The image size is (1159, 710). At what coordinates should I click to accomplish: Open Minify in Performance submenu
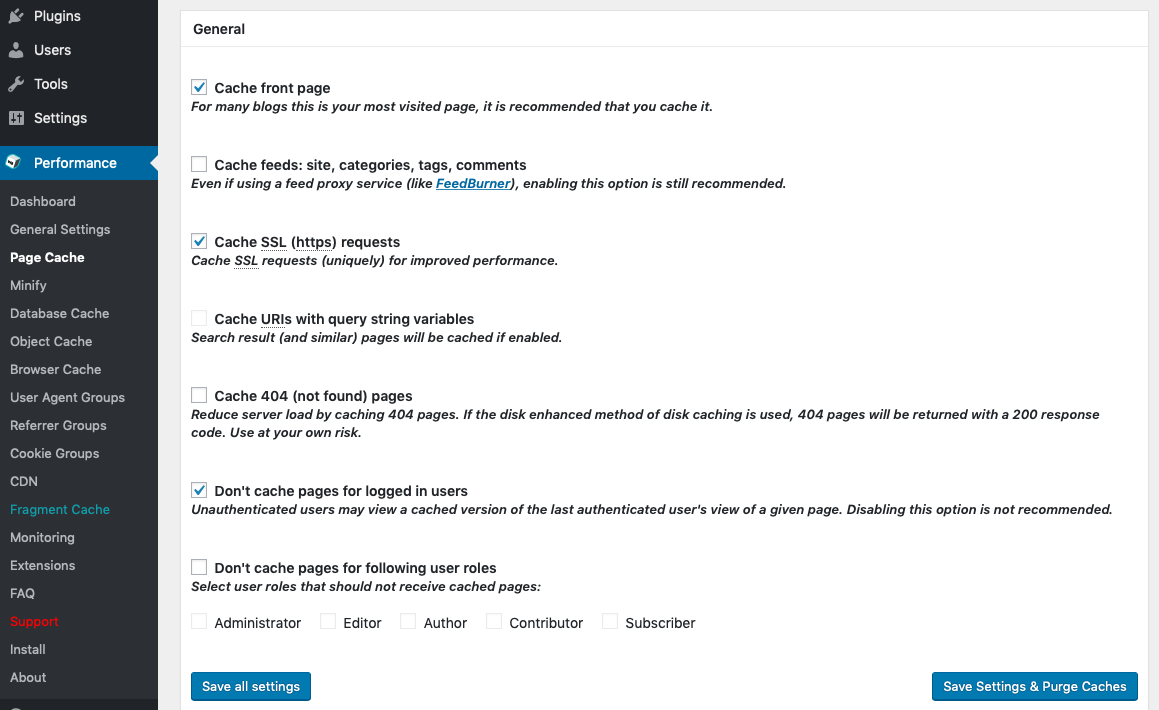(28, 285)
